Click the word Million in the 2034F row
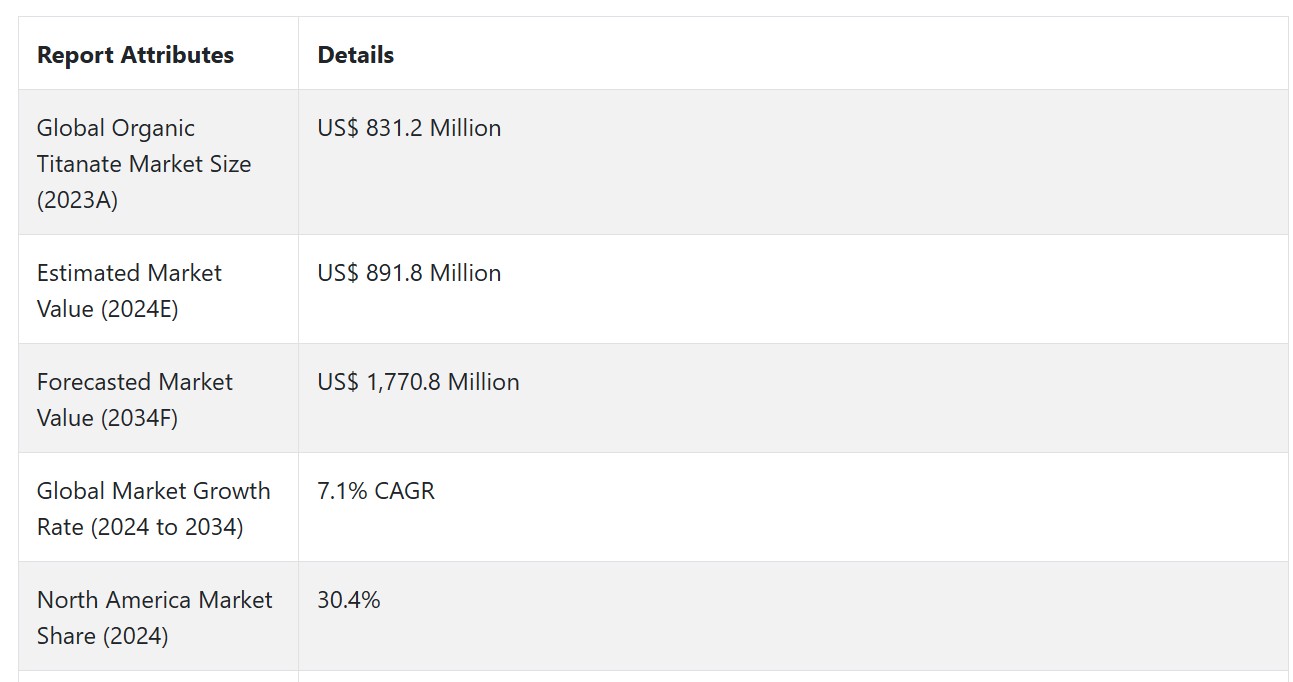This screenshot has height=682, width=1293. coord(484,382)
